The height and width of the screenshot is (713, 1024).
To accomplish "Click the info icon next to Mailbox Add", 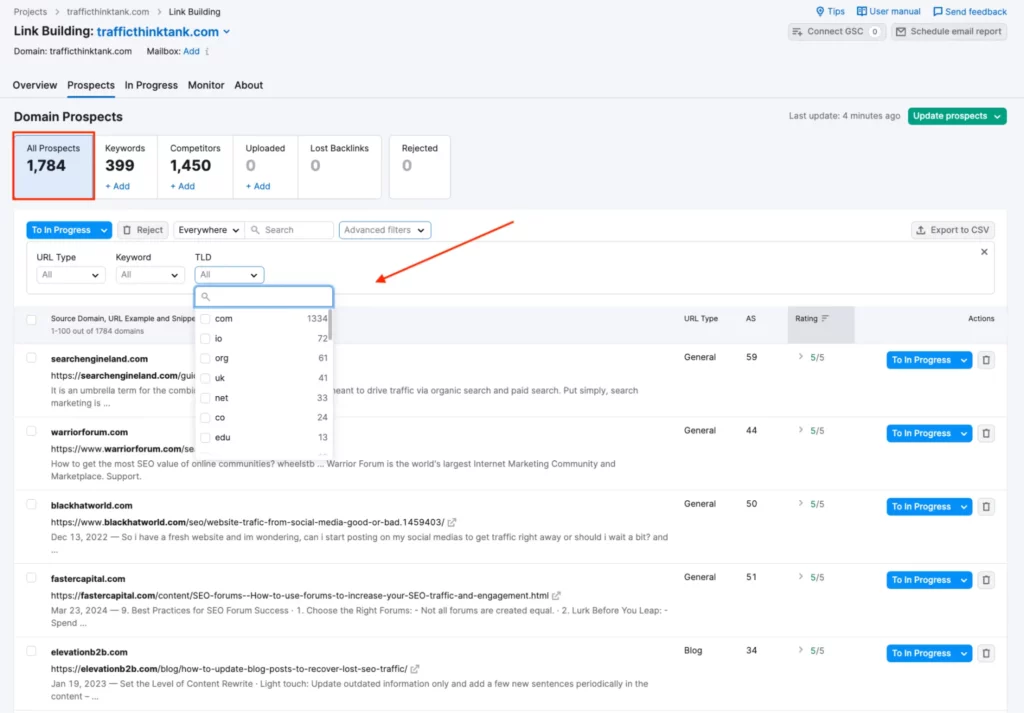I will (x=206, y=51).
